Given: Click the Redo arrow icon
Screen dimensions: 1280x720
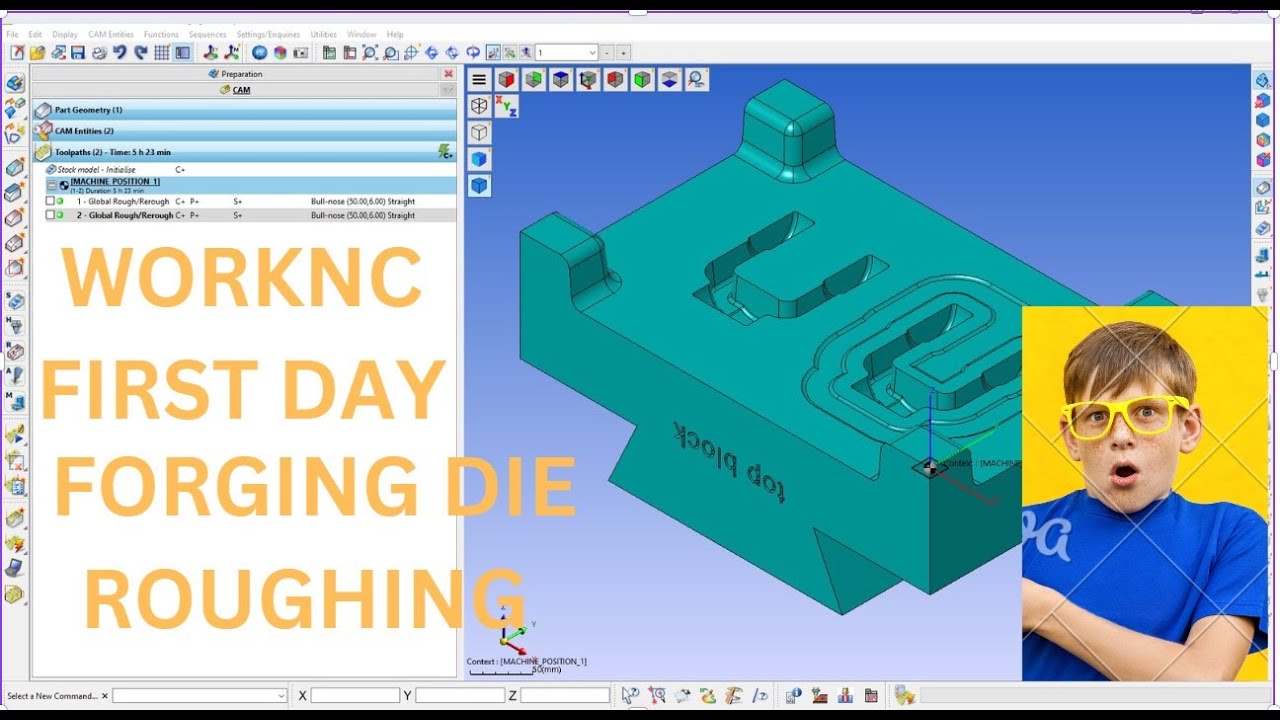Looking at the screenshot, I should [140, 53].
